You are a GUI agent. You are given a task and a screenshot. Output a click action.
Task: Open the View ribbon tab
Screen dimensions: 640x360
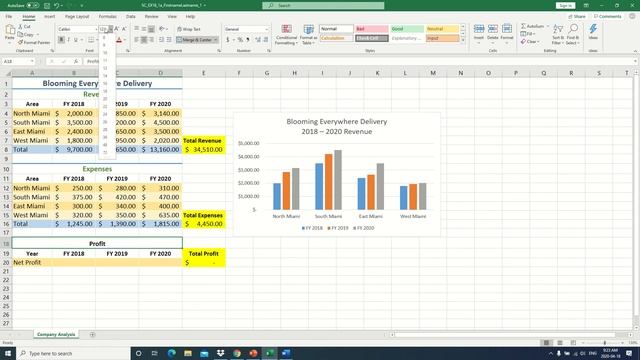coord(172,16)
